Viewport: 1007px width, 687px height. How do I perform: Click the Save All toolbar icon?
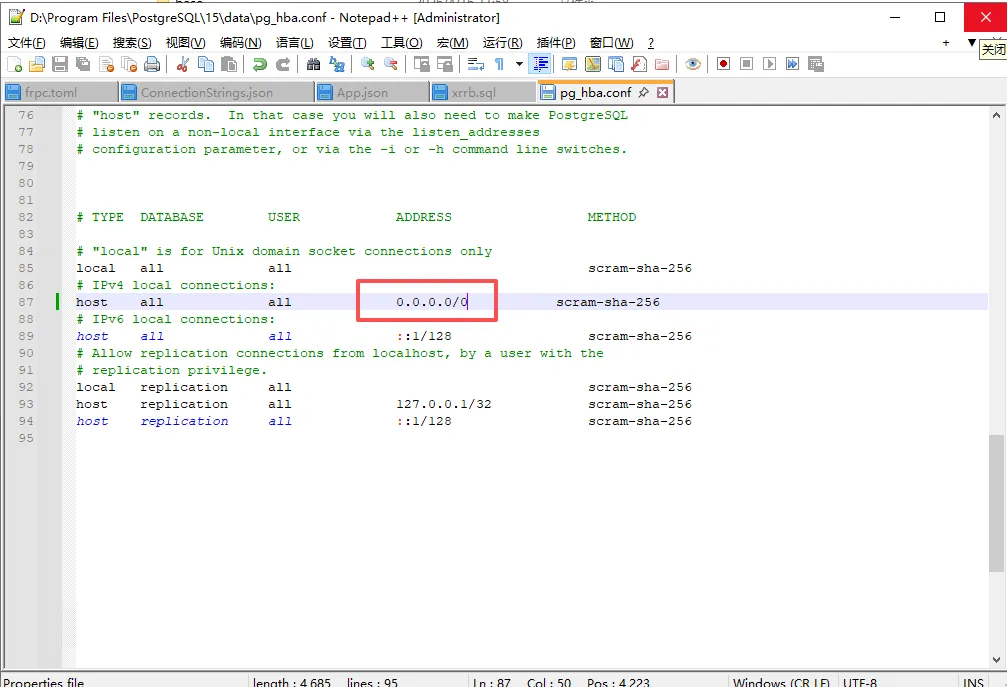[x=83, y=64]
